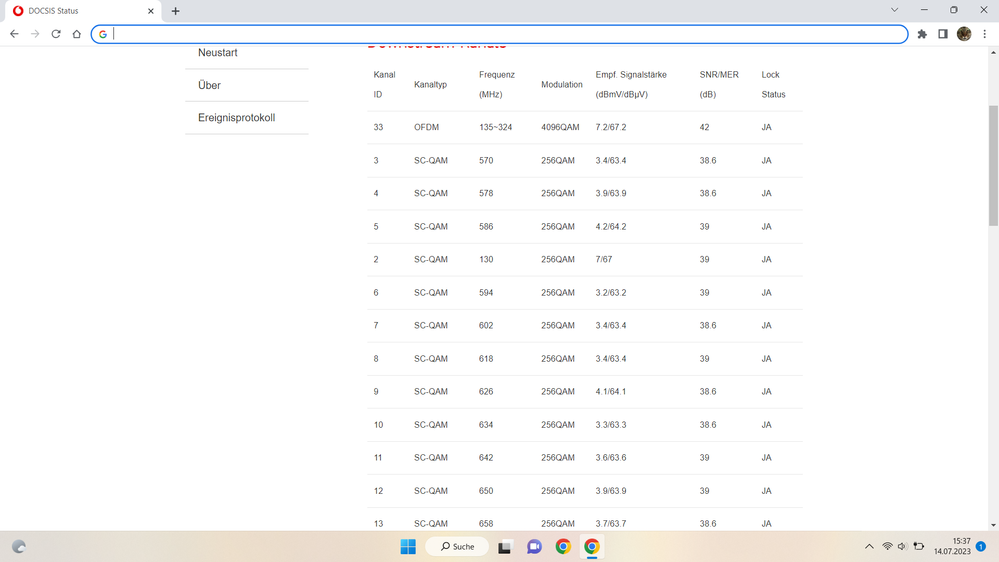This screenshot has width=999, height=562.
Task: Open the first Chrome taskbar icon
Action: [x=563, y=546]
